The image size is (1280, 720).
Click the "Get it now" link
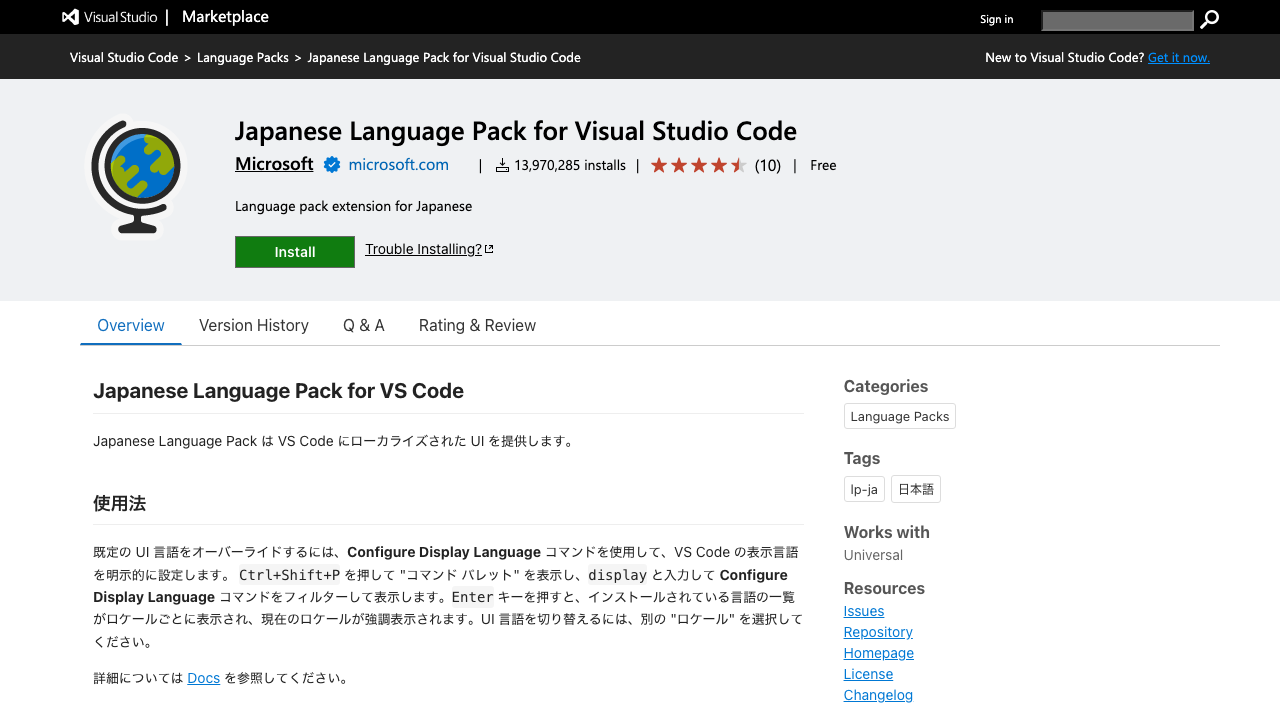pos(1178,57)
